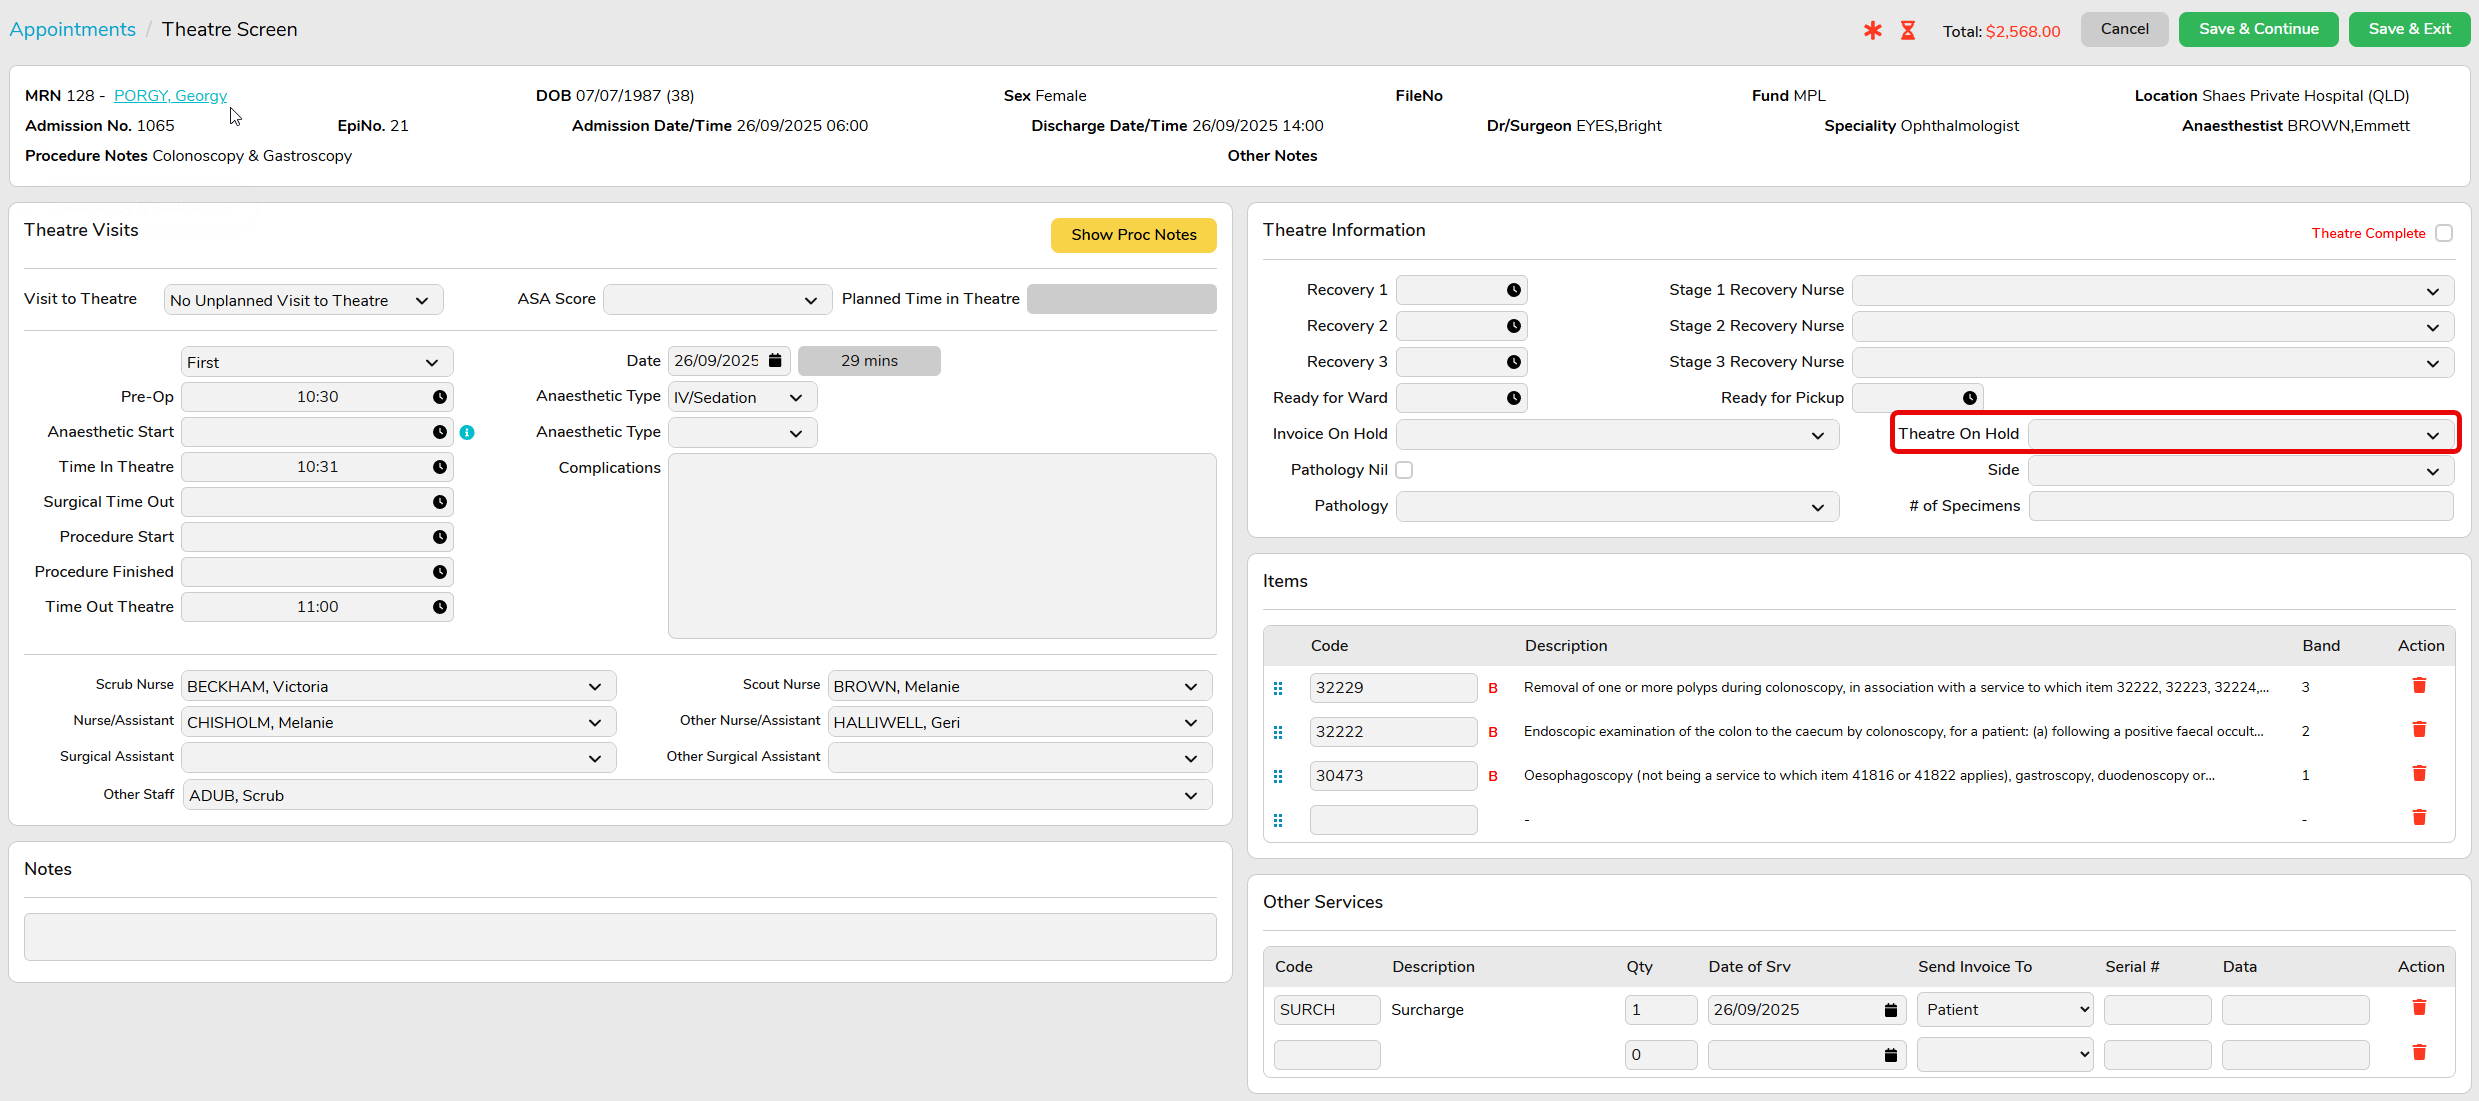
Task: Click clock icon in Ready for Pickup
Action: 1969,398
